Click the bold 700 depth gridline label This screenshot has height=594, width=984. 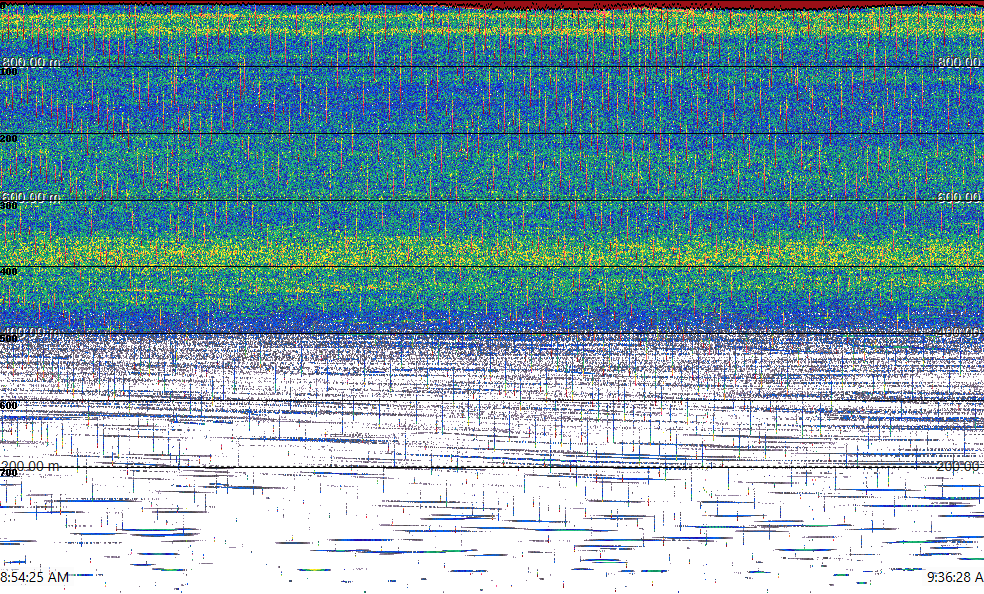point(9,472)
